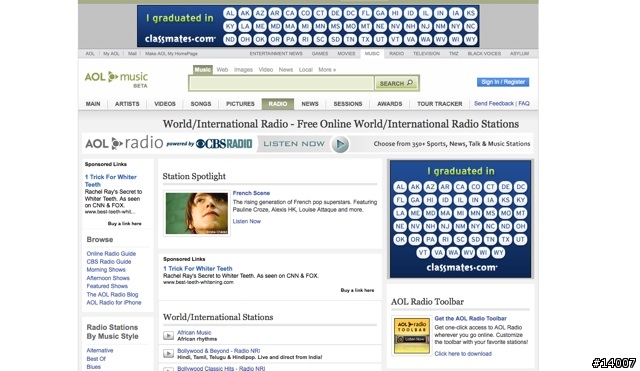Viewport: 640px width, 371px height.
Task: Select WY in the sidebar classmates ad
Action: pos(498,253)
